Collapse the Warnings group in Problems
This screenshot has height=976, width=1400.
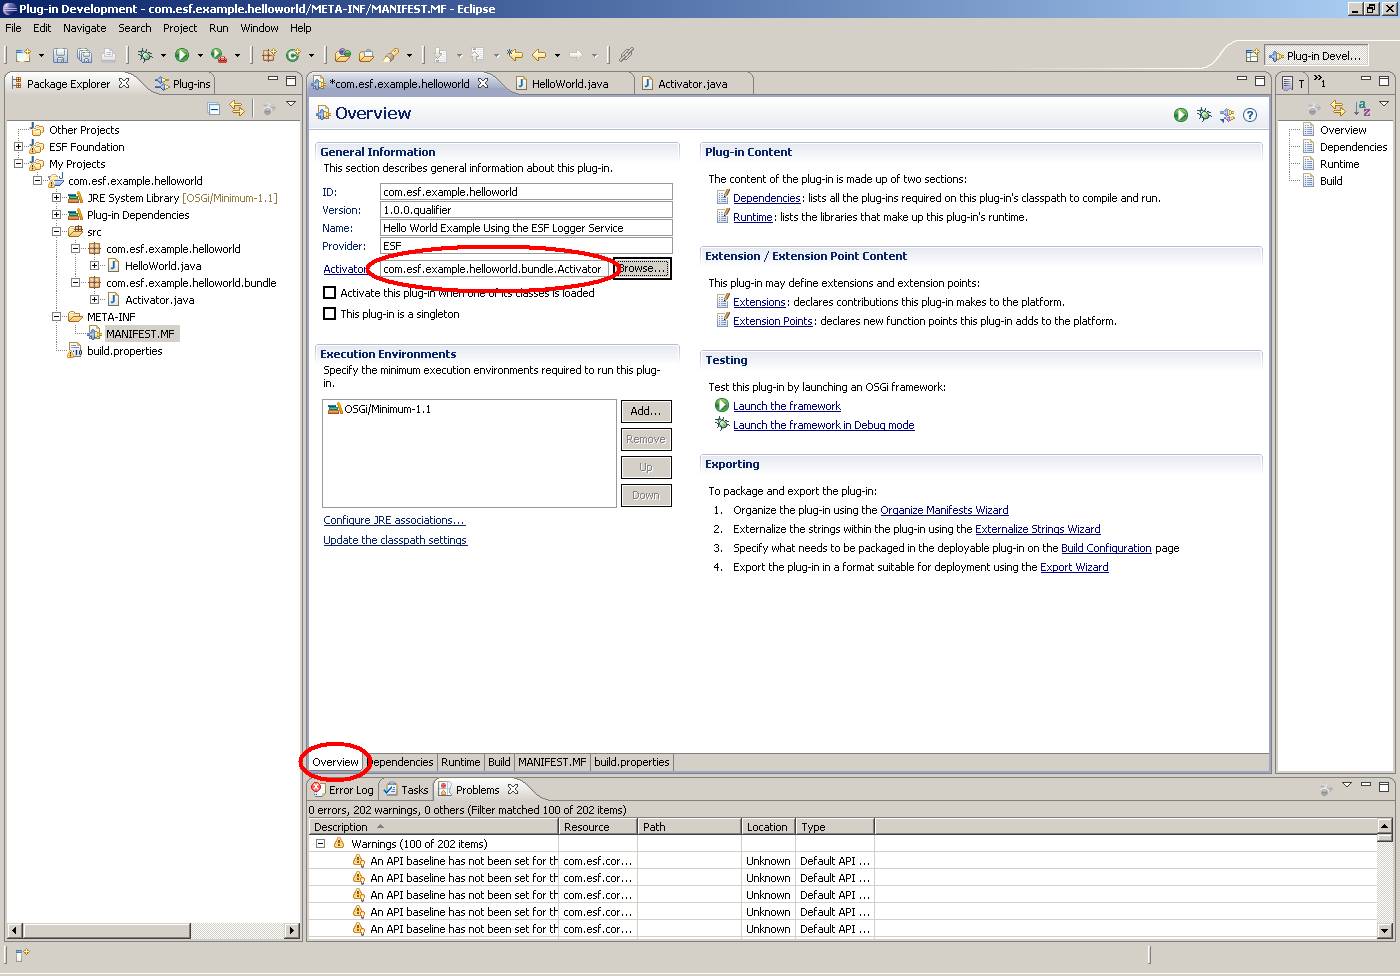pyautogui.click(x=321, y=844)
